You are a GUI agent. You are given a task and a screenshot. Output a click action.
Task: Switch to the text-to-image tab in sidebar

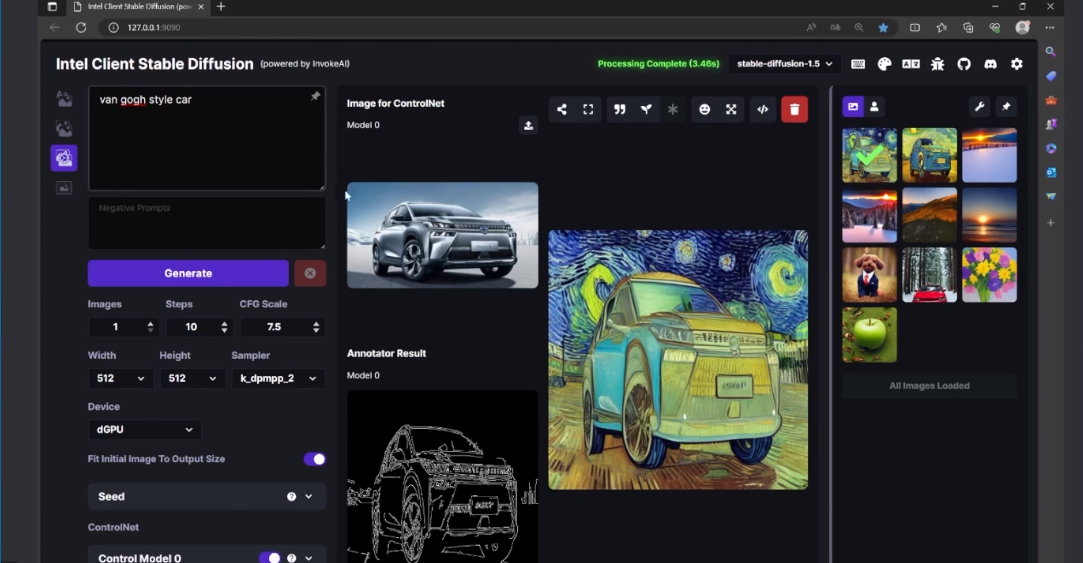tap(64, 99)
